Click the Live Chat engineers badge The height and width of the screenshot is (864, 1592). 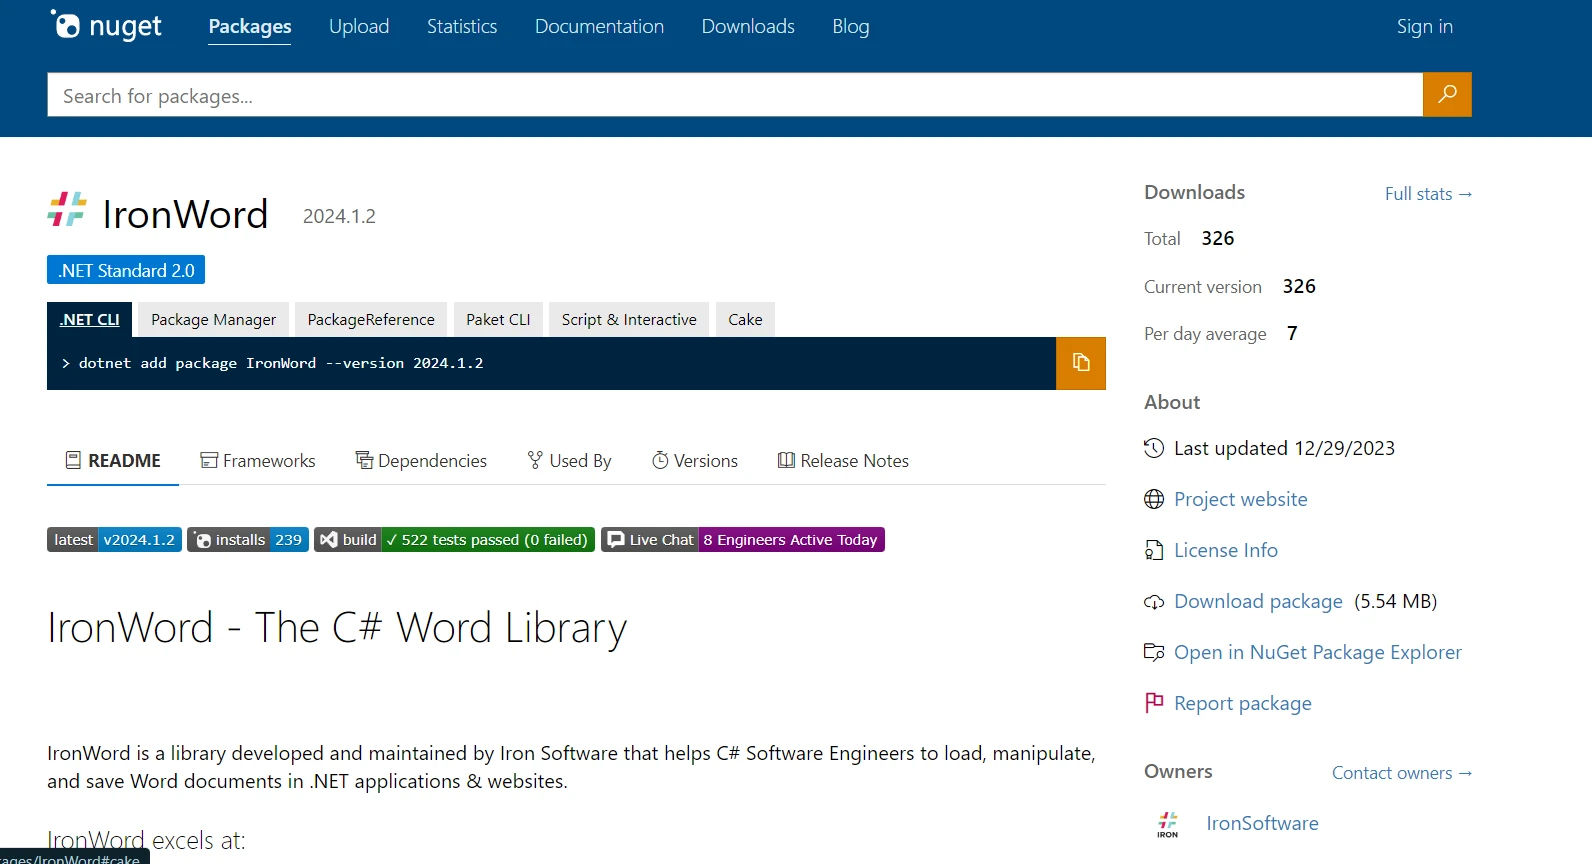(742, 540)
